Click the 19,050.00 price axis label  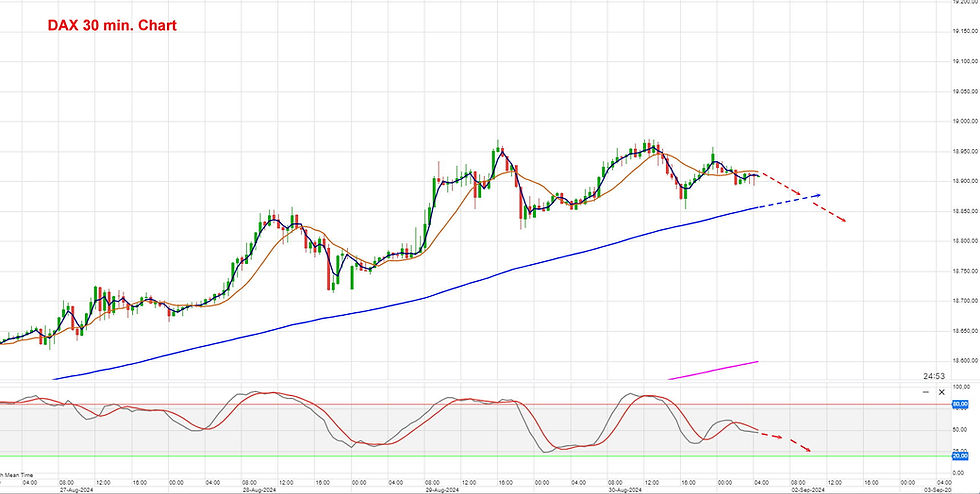point(964,91)
